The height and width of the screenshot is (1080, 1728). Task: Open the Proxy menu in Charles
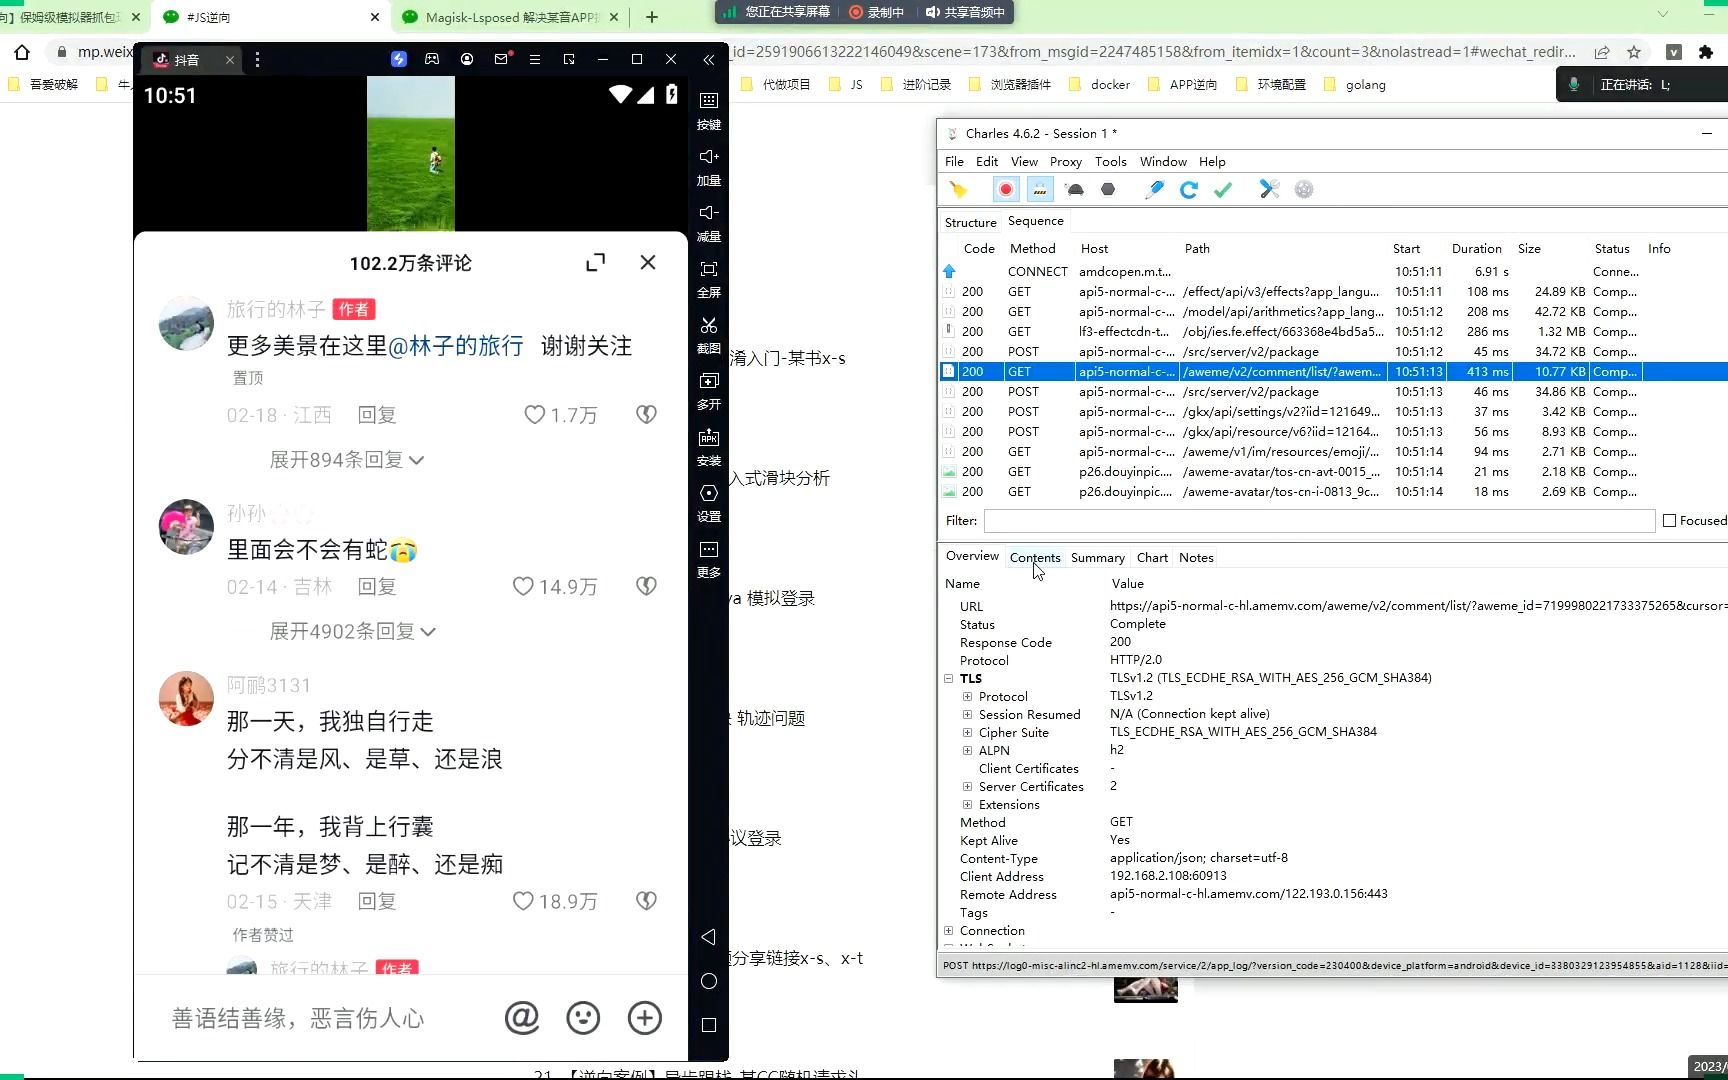pos(1065,161)
